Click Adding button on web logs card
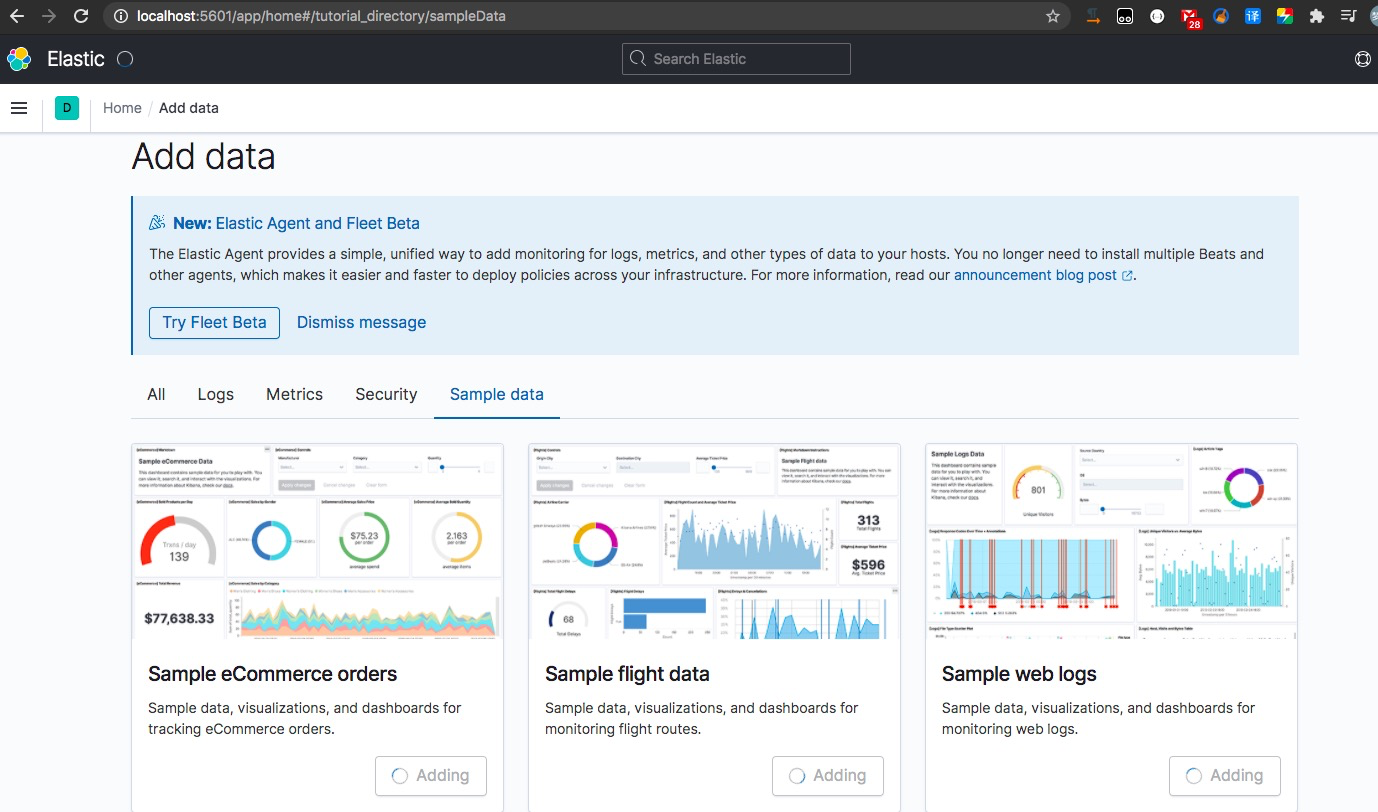The image size is (1378, 812). [1225, 775]
